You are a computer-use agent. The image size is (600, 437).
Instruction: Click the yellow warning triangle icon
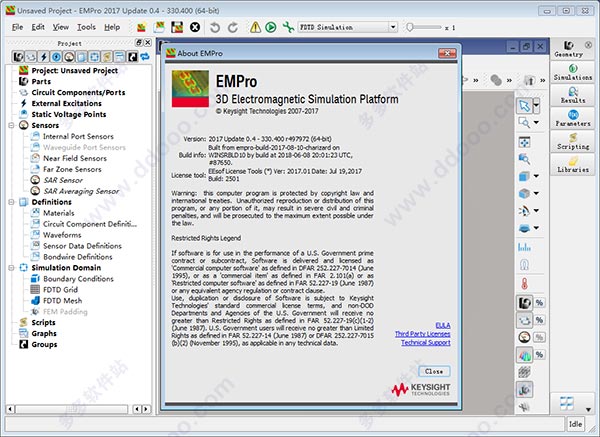coord(255,27)
